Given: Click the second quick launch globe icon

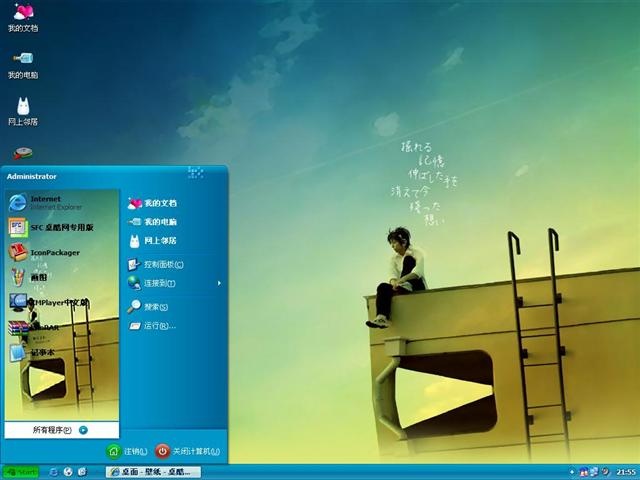Looking at the screenshot, I should [x=68, y=472].
